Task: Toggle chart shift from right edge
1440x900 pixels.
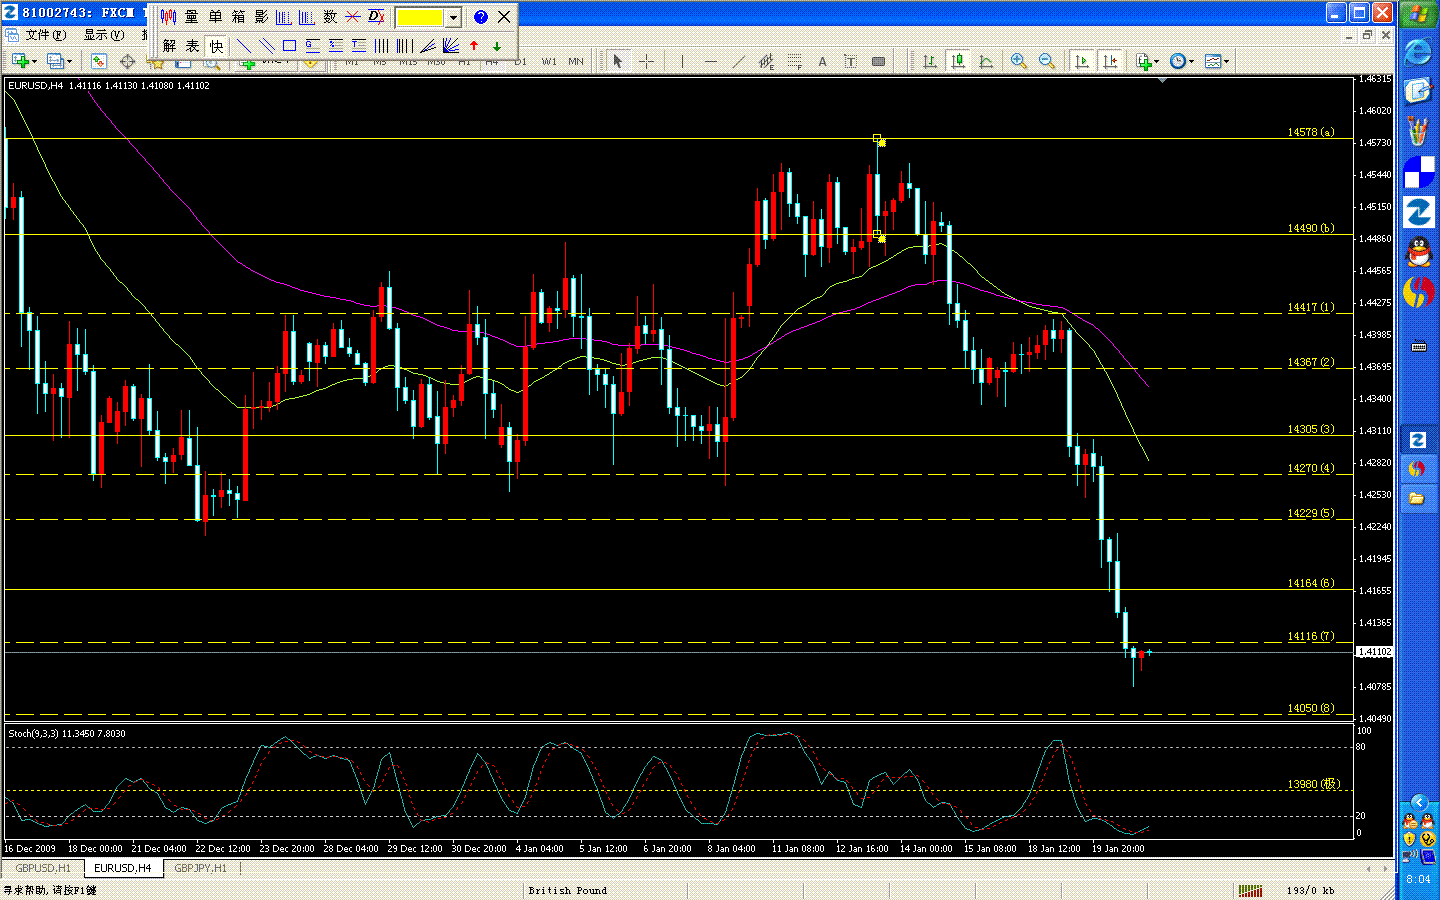Action: click(1109, 61)
